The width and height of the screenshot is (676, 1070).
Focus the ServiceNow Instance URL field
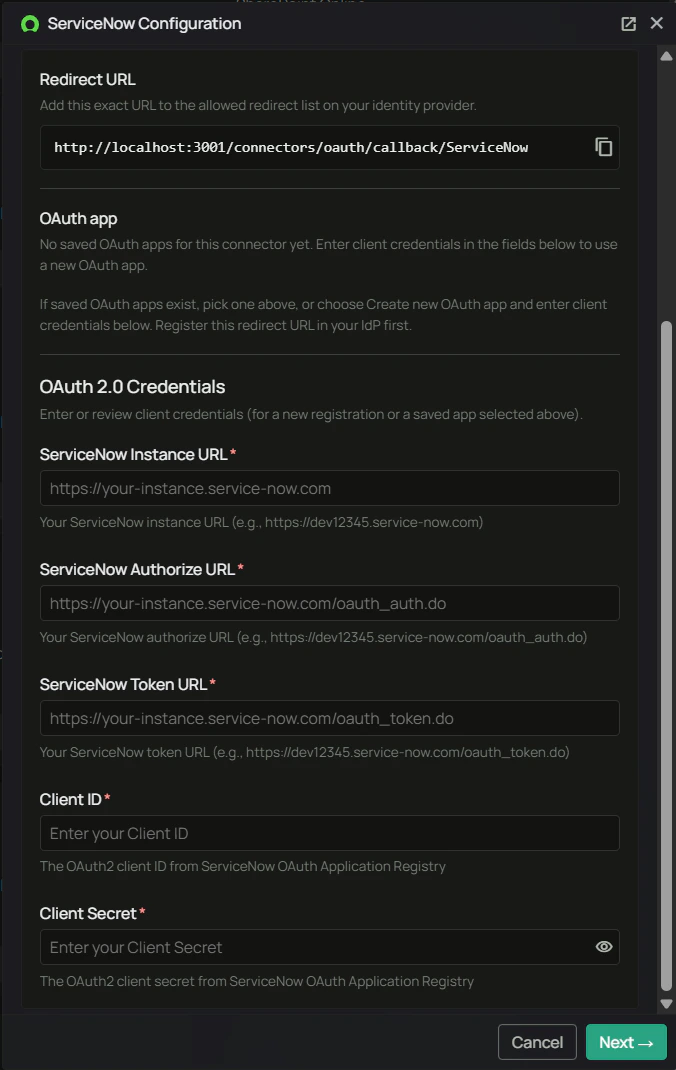[x=329, y=488]
